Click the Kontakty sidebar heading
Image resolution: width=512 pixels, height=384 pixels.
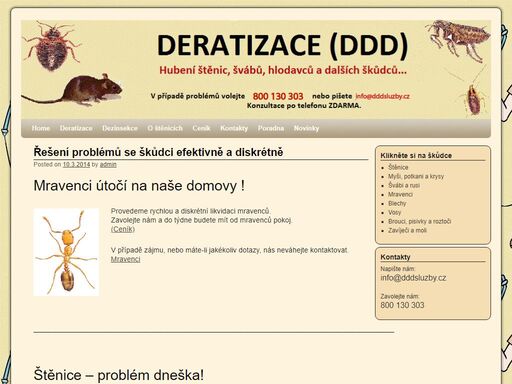[395, 257]
